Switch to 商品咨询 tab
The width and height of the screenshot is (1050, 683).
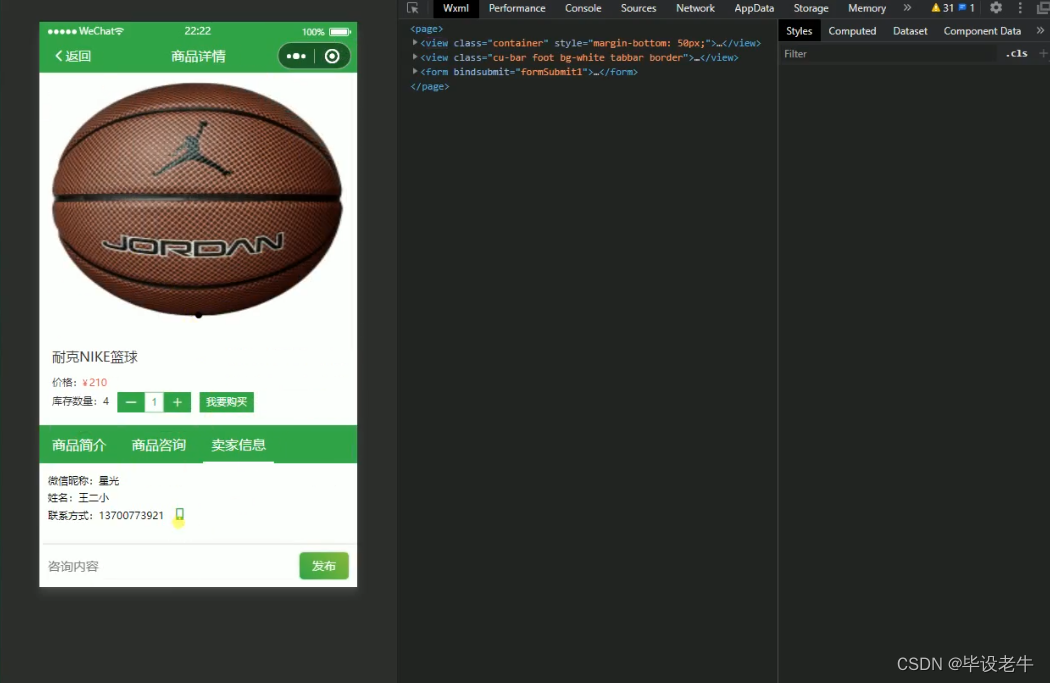pos(159,445)
